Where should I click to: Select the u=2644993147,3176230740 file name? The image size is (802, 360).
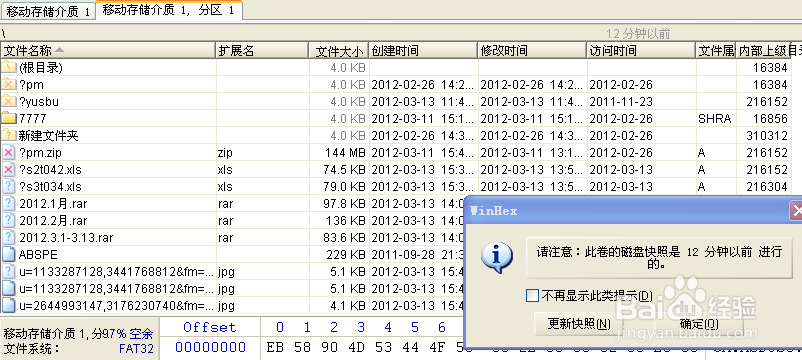coord(117,305)
